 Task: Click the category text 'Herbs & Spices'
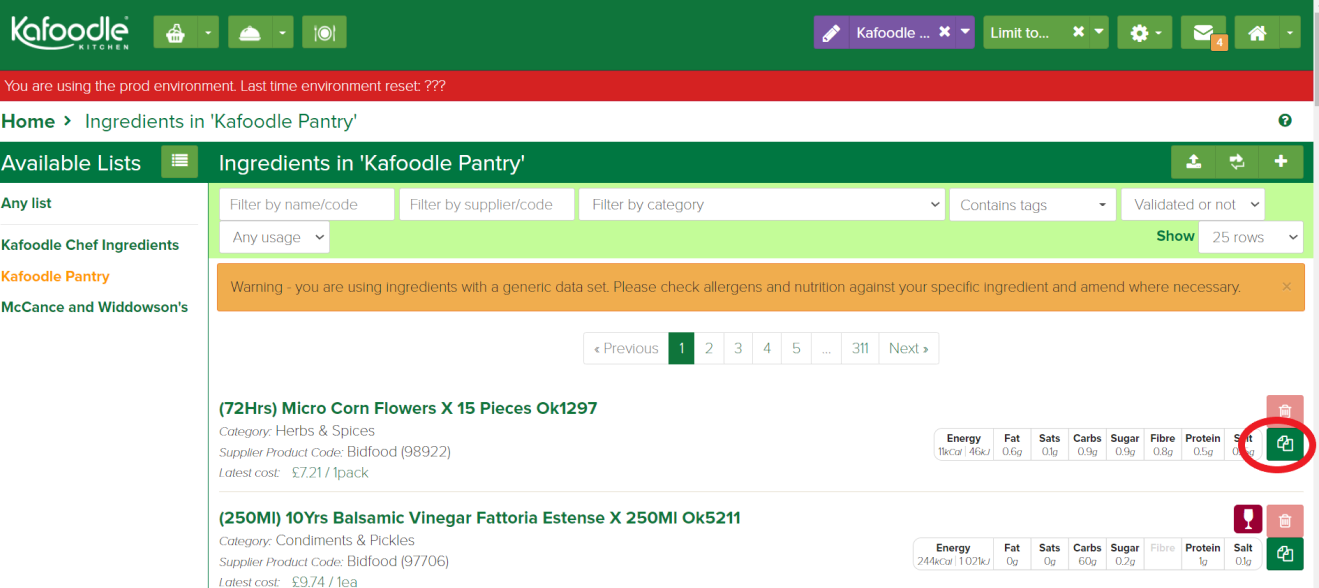pyautogui.click(x=325, y=431)
